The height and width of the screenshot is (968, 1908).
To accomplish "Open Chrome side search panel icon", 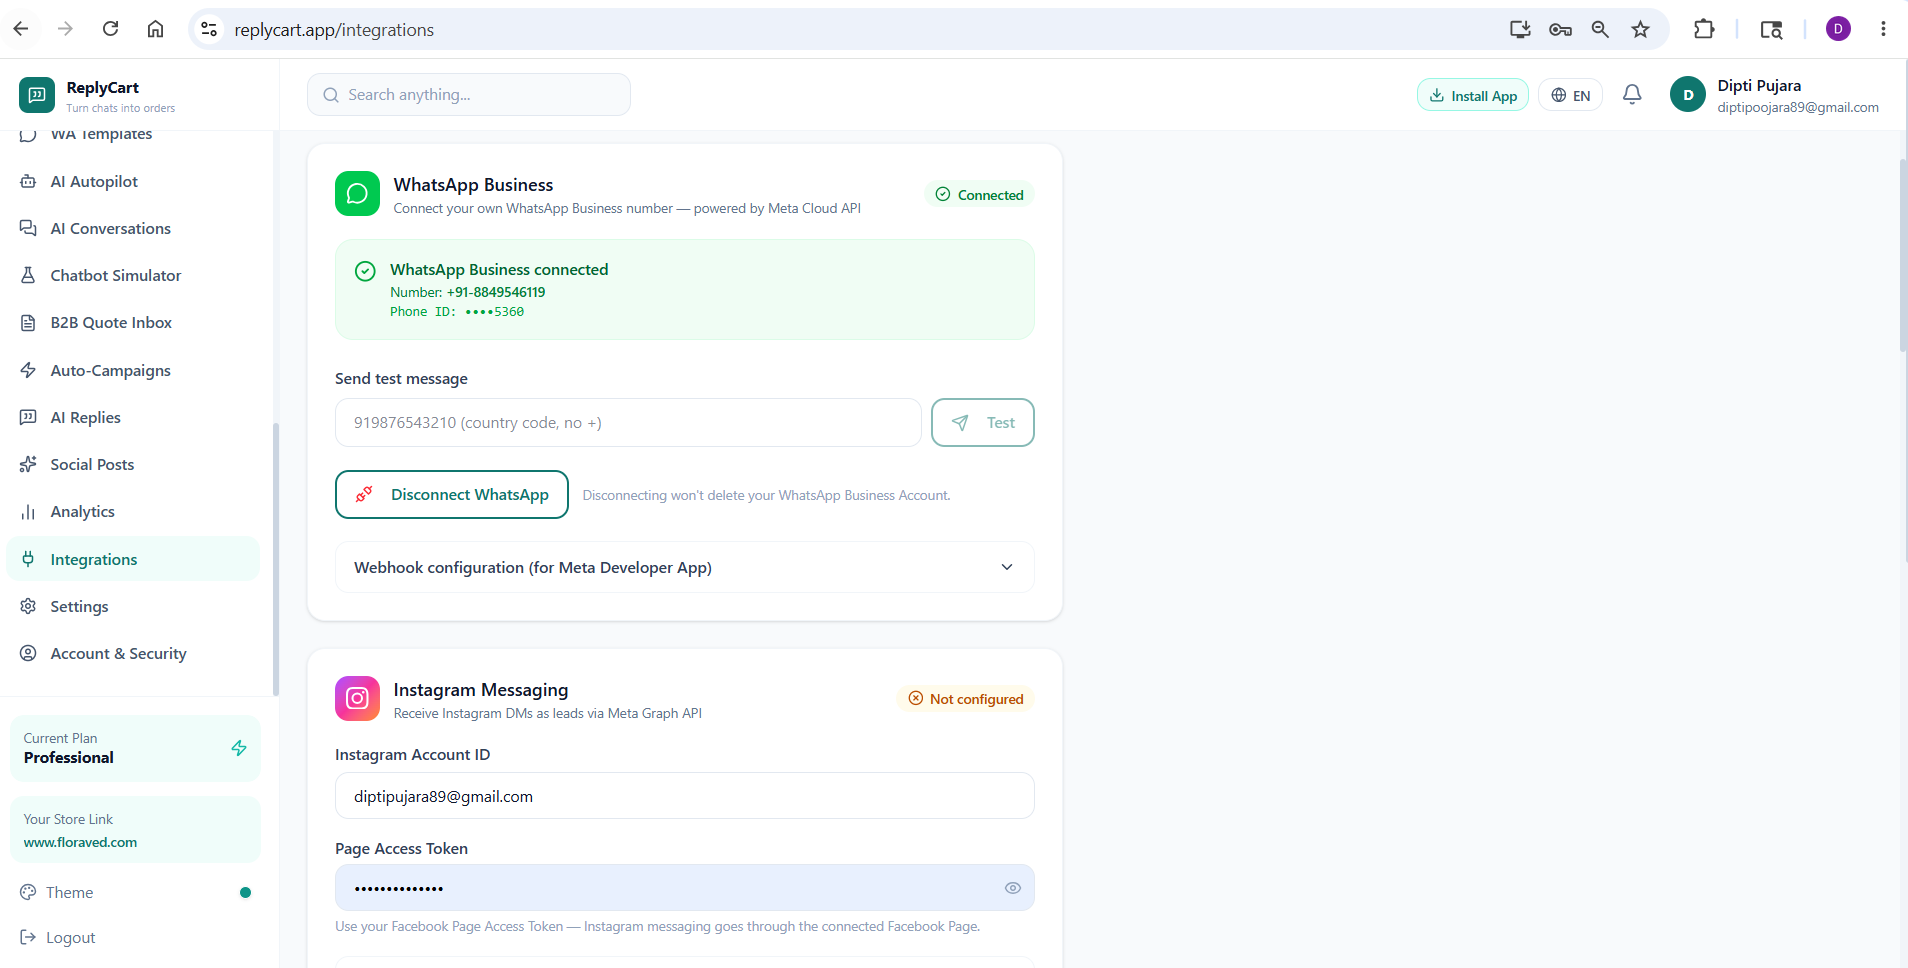I will point(1771,29).
